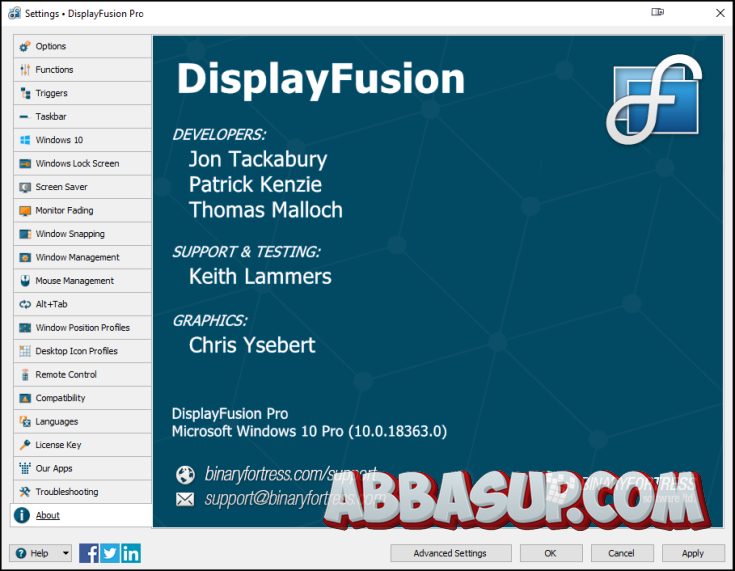Image resolution: width=735 pixels, height=571 pixels.
Task: Select the Alt+Tab settings tab
Action: 82,304
